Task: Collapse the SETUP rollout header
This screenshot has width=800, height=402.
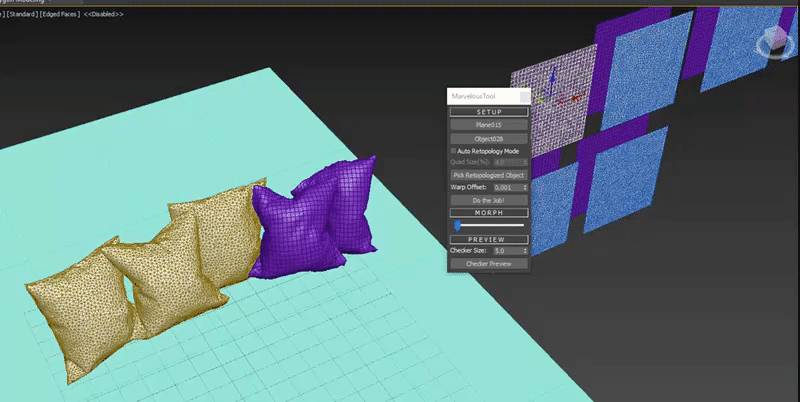Action: [x=489, y=112]
